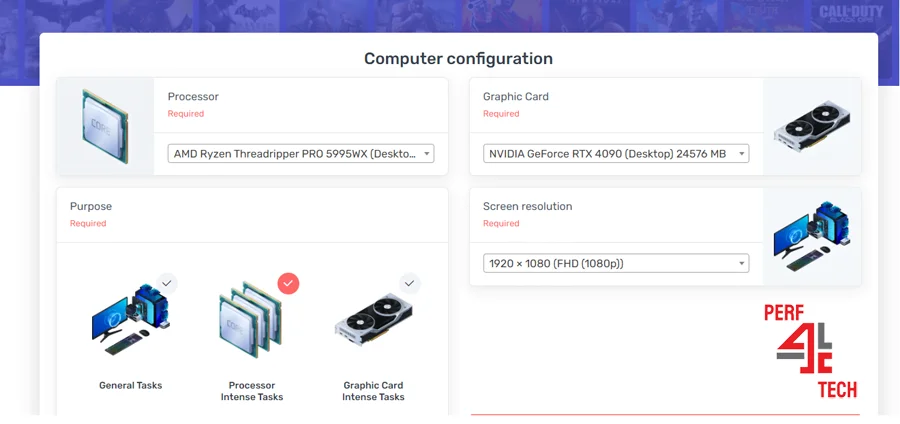Open the Graphic Card selection dropdown
Viewport: 900px width, 424px height.
616,154
